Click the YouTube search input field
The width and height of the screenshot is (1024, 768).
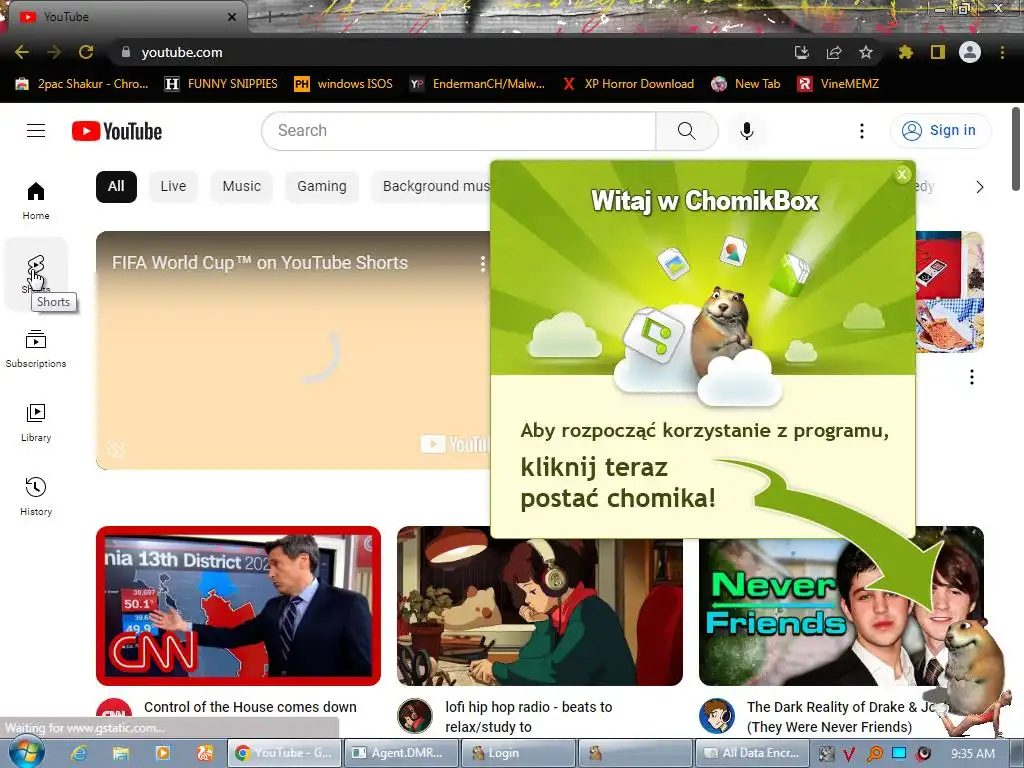[x=459, y=131]
